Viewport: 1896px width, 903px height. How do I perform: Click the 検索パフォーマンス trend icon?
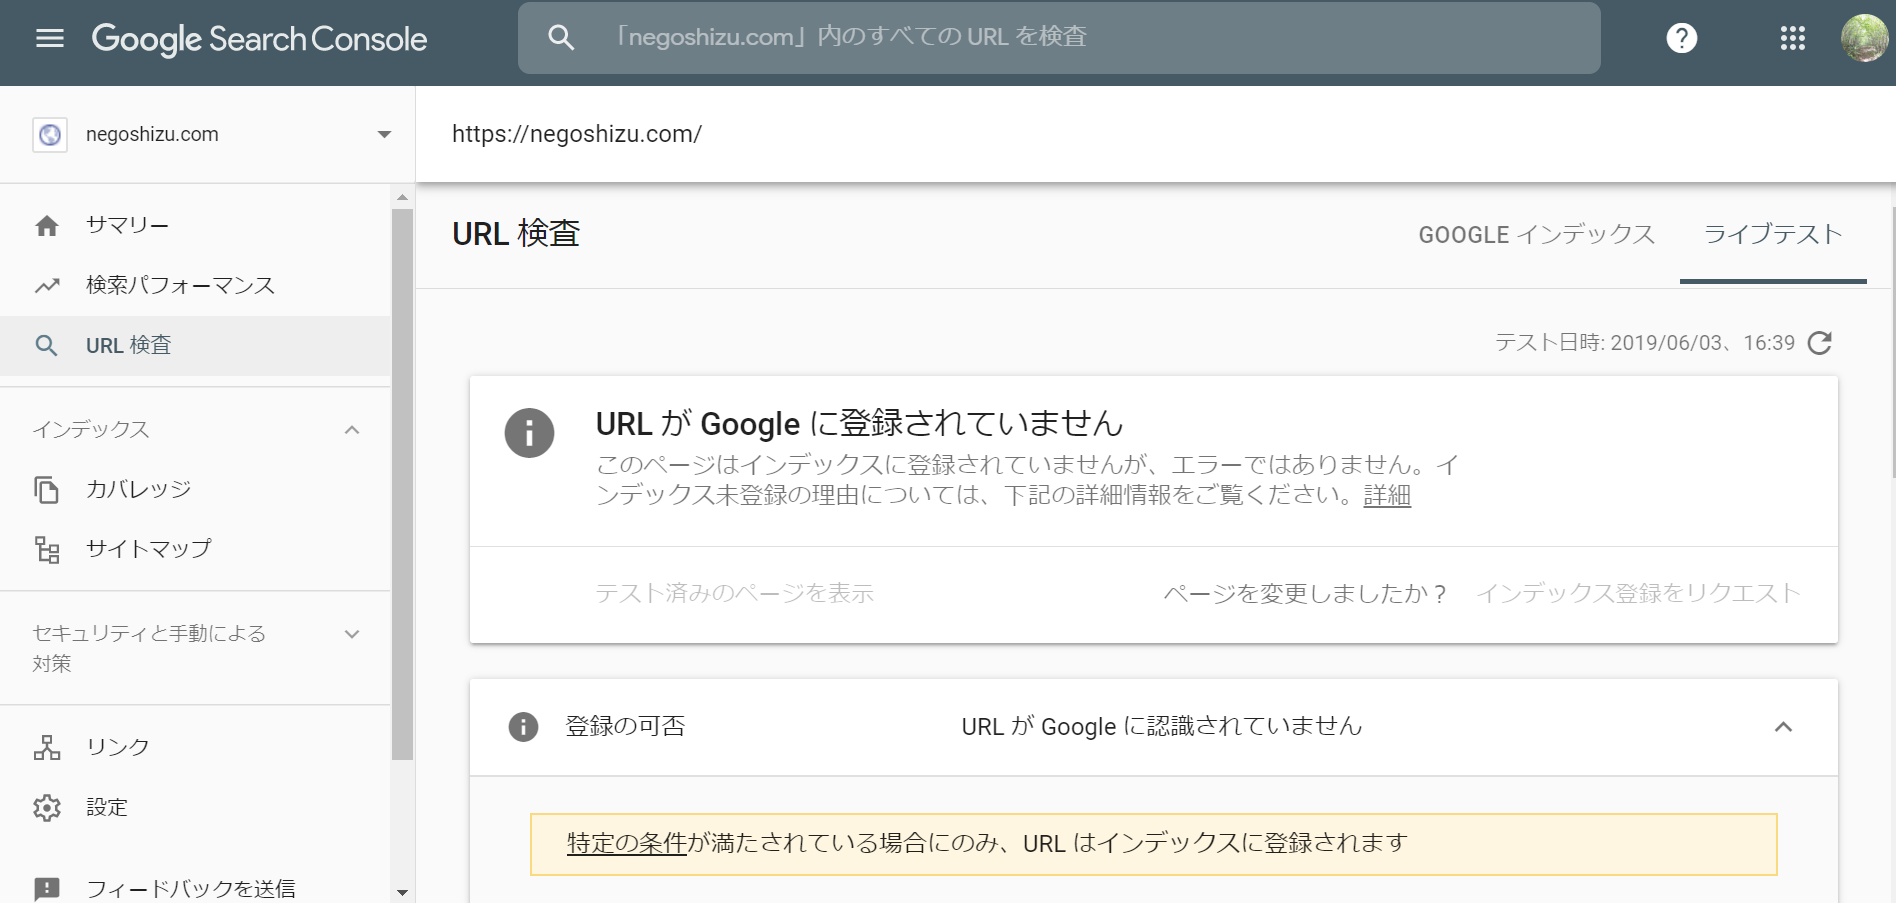[47, 286]
